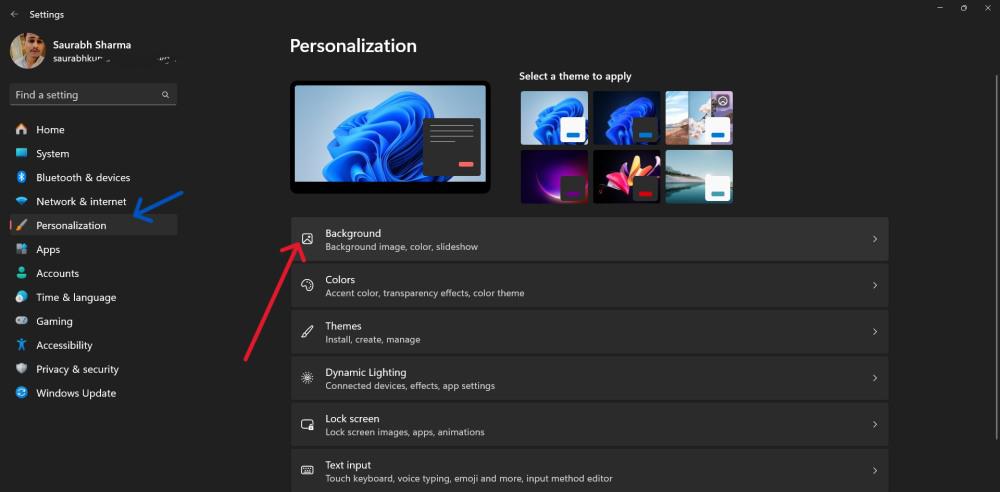Click the Personalization page heading
Screen dimensions: 1000x492
pyautogui.click(x=353, y=45)
